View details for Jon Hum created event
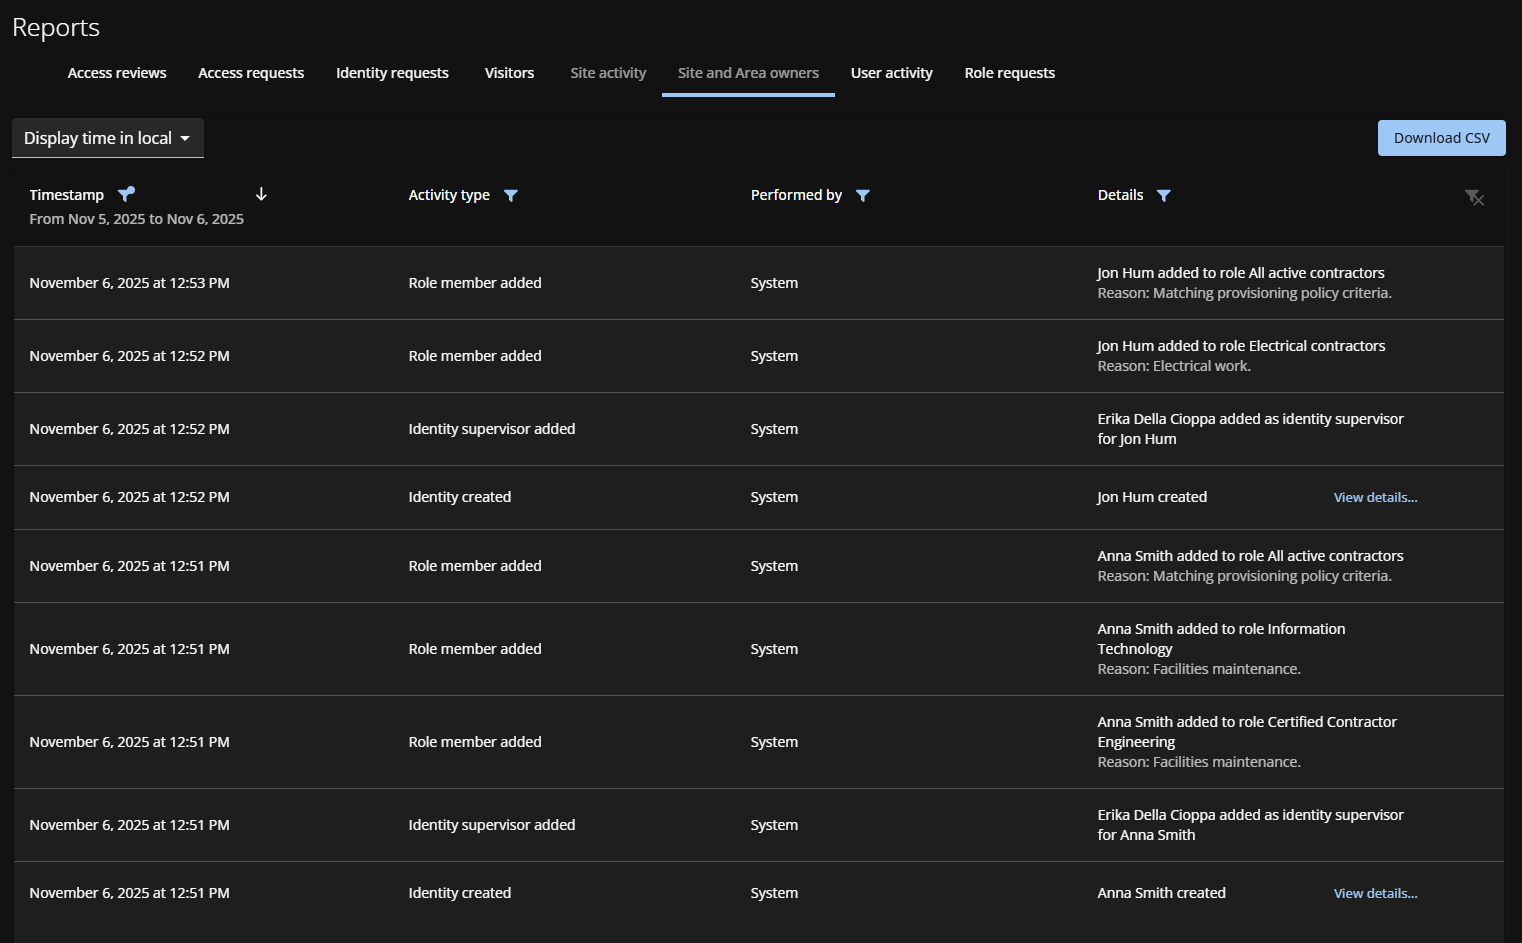The width and height of the screenshot is (1522, 943). (x=1375, y=497)
